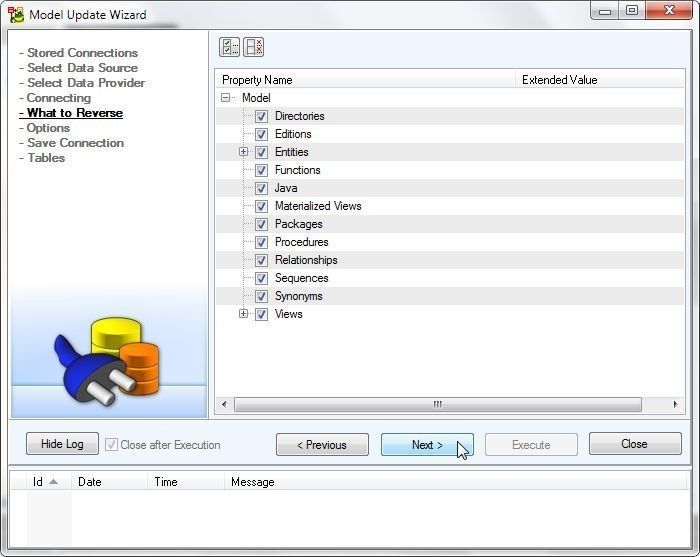The image size is (700, 557).
Task: Expand the Entities tree node
Action: tap(243, 152)
